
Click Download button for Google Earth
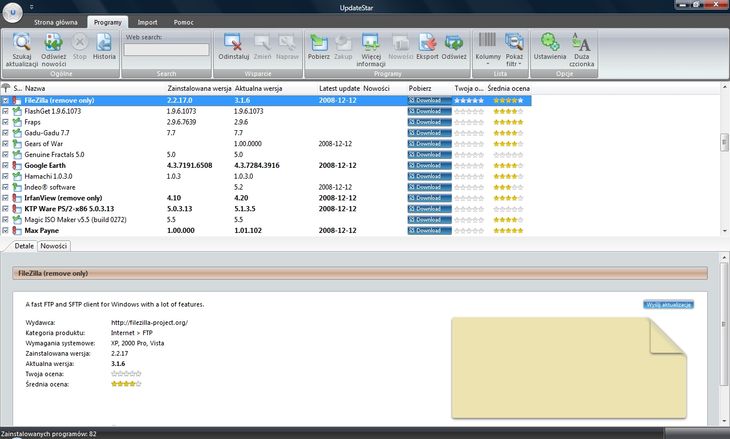[429, 165]
